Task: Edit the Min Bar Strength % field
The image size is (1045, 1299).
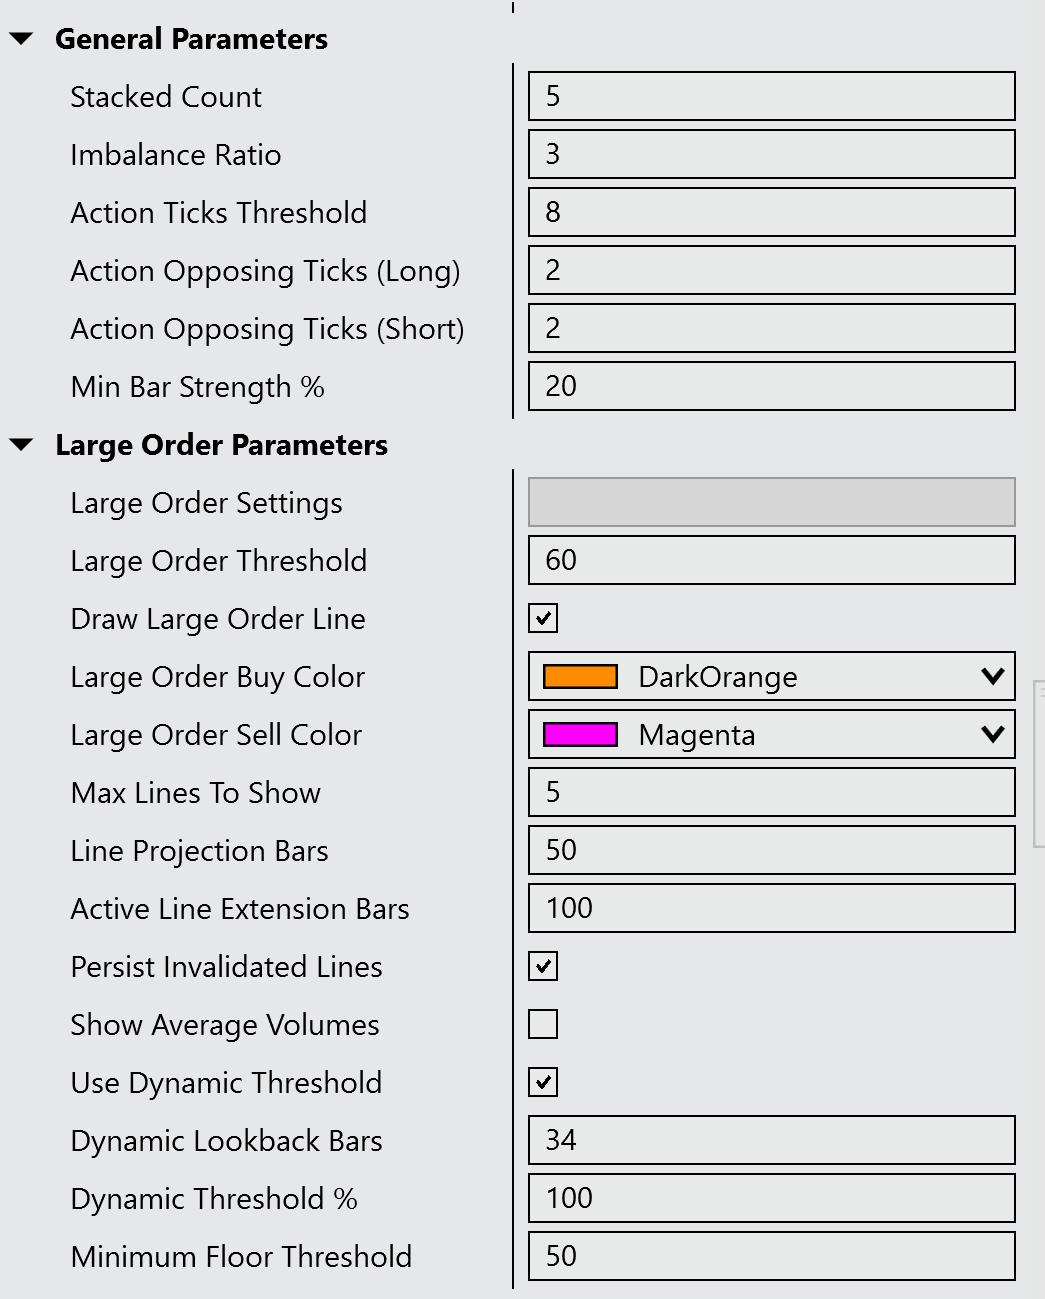Action: tap(771, 387)
